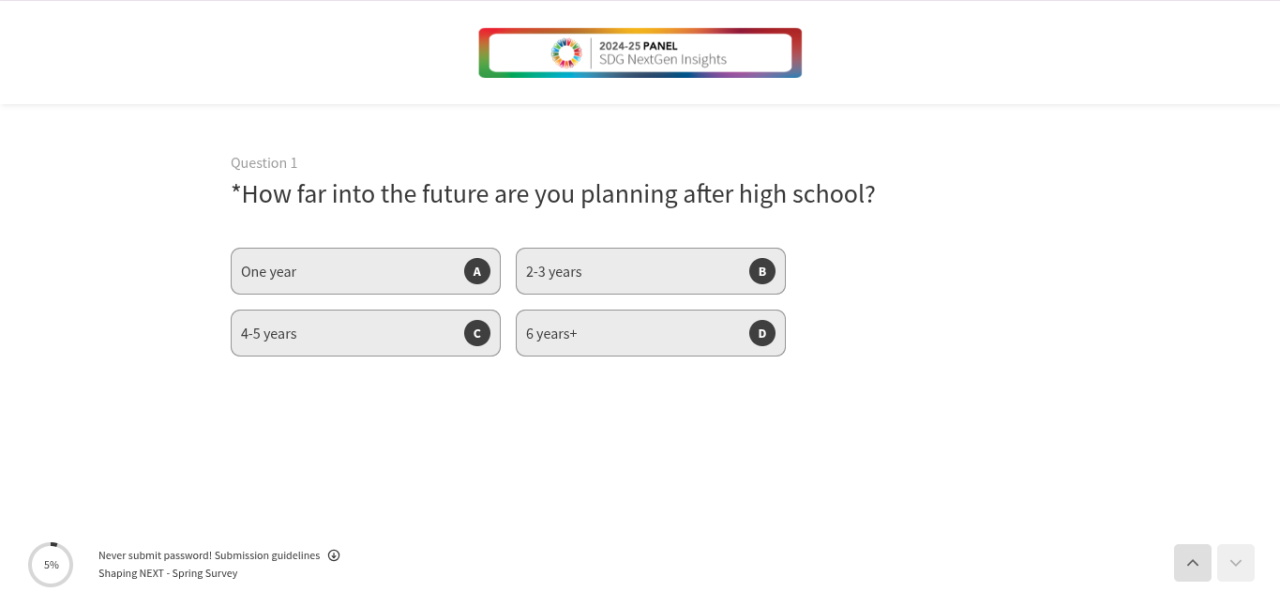Click the SDG color wheel logo
The width and height of the screenshot is (1280, 607).
coord(566,53)
